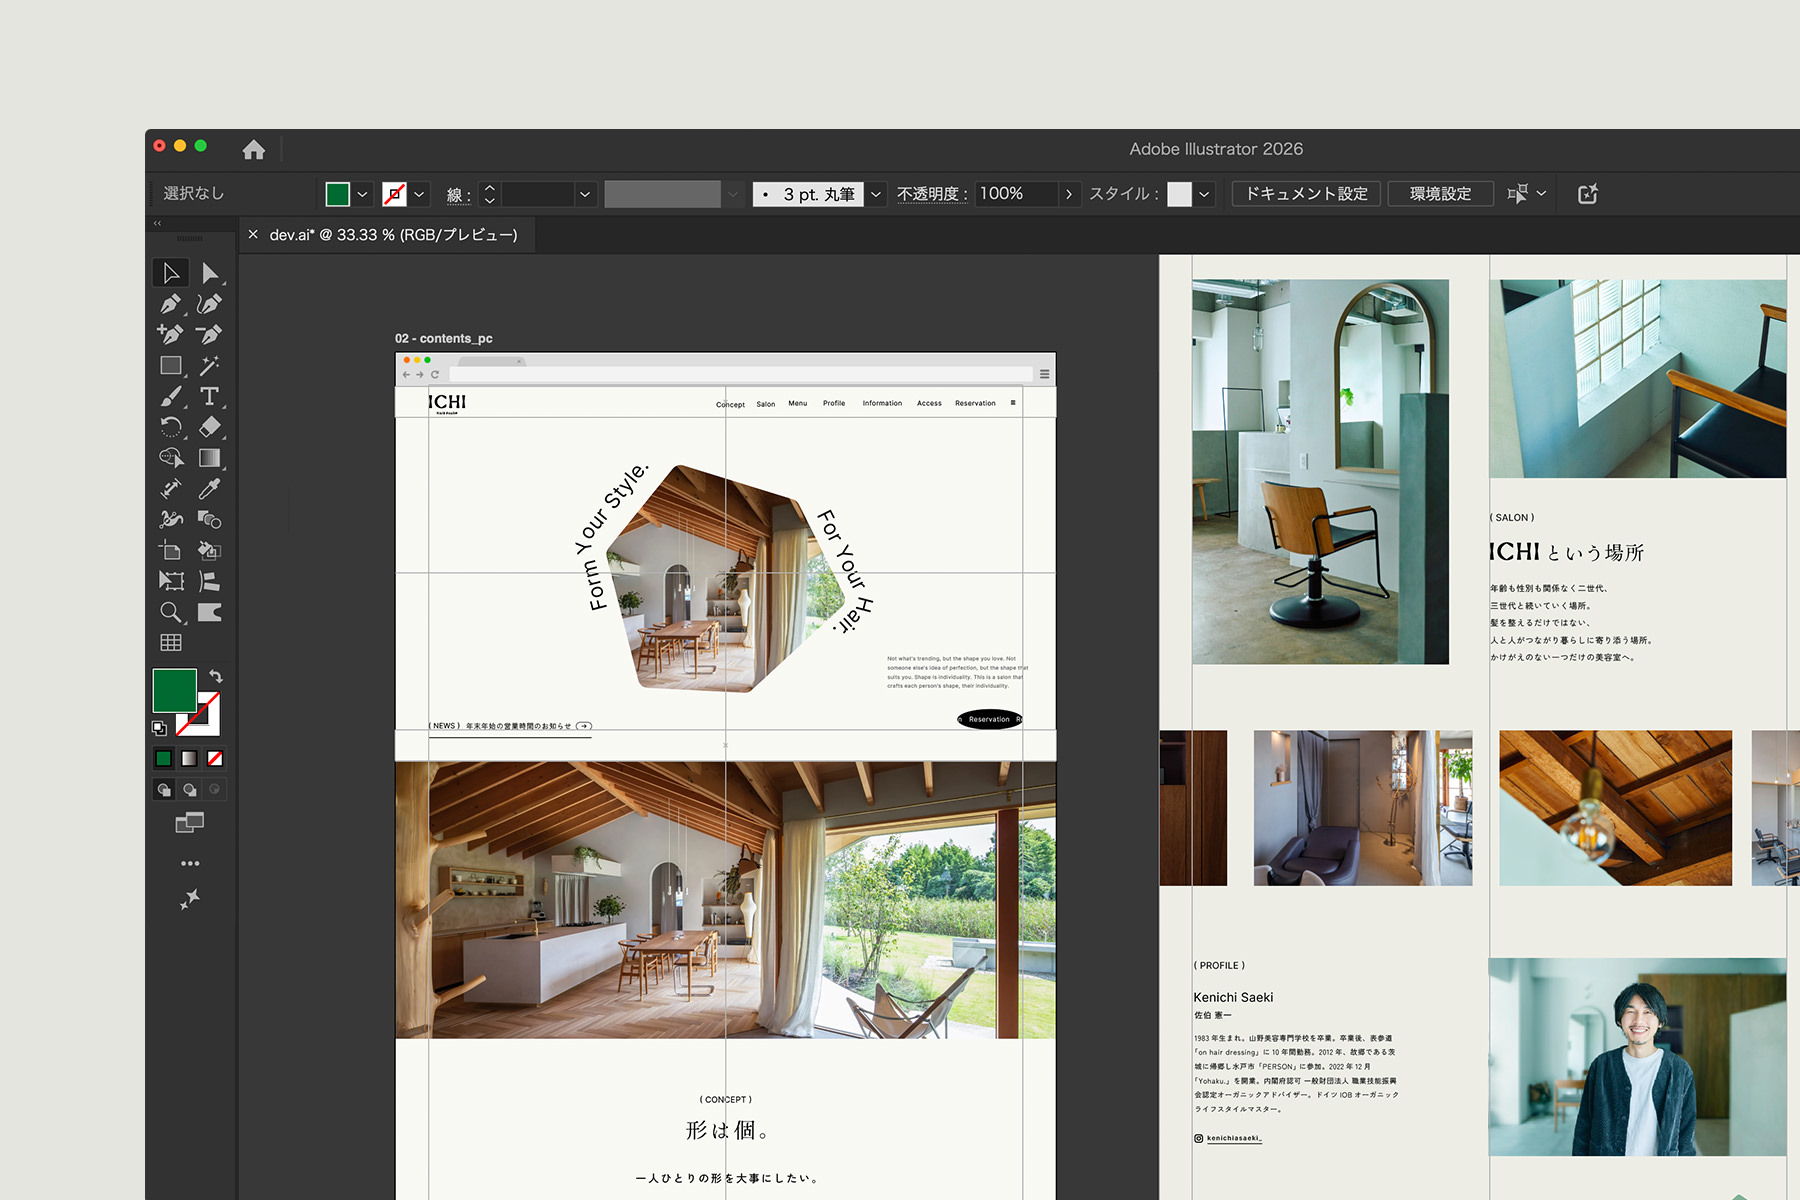Image resolution: width=1800 pixels, height=1200 pixels.
Task: Switch paint mode to Gradient
Action: point(189,759)
